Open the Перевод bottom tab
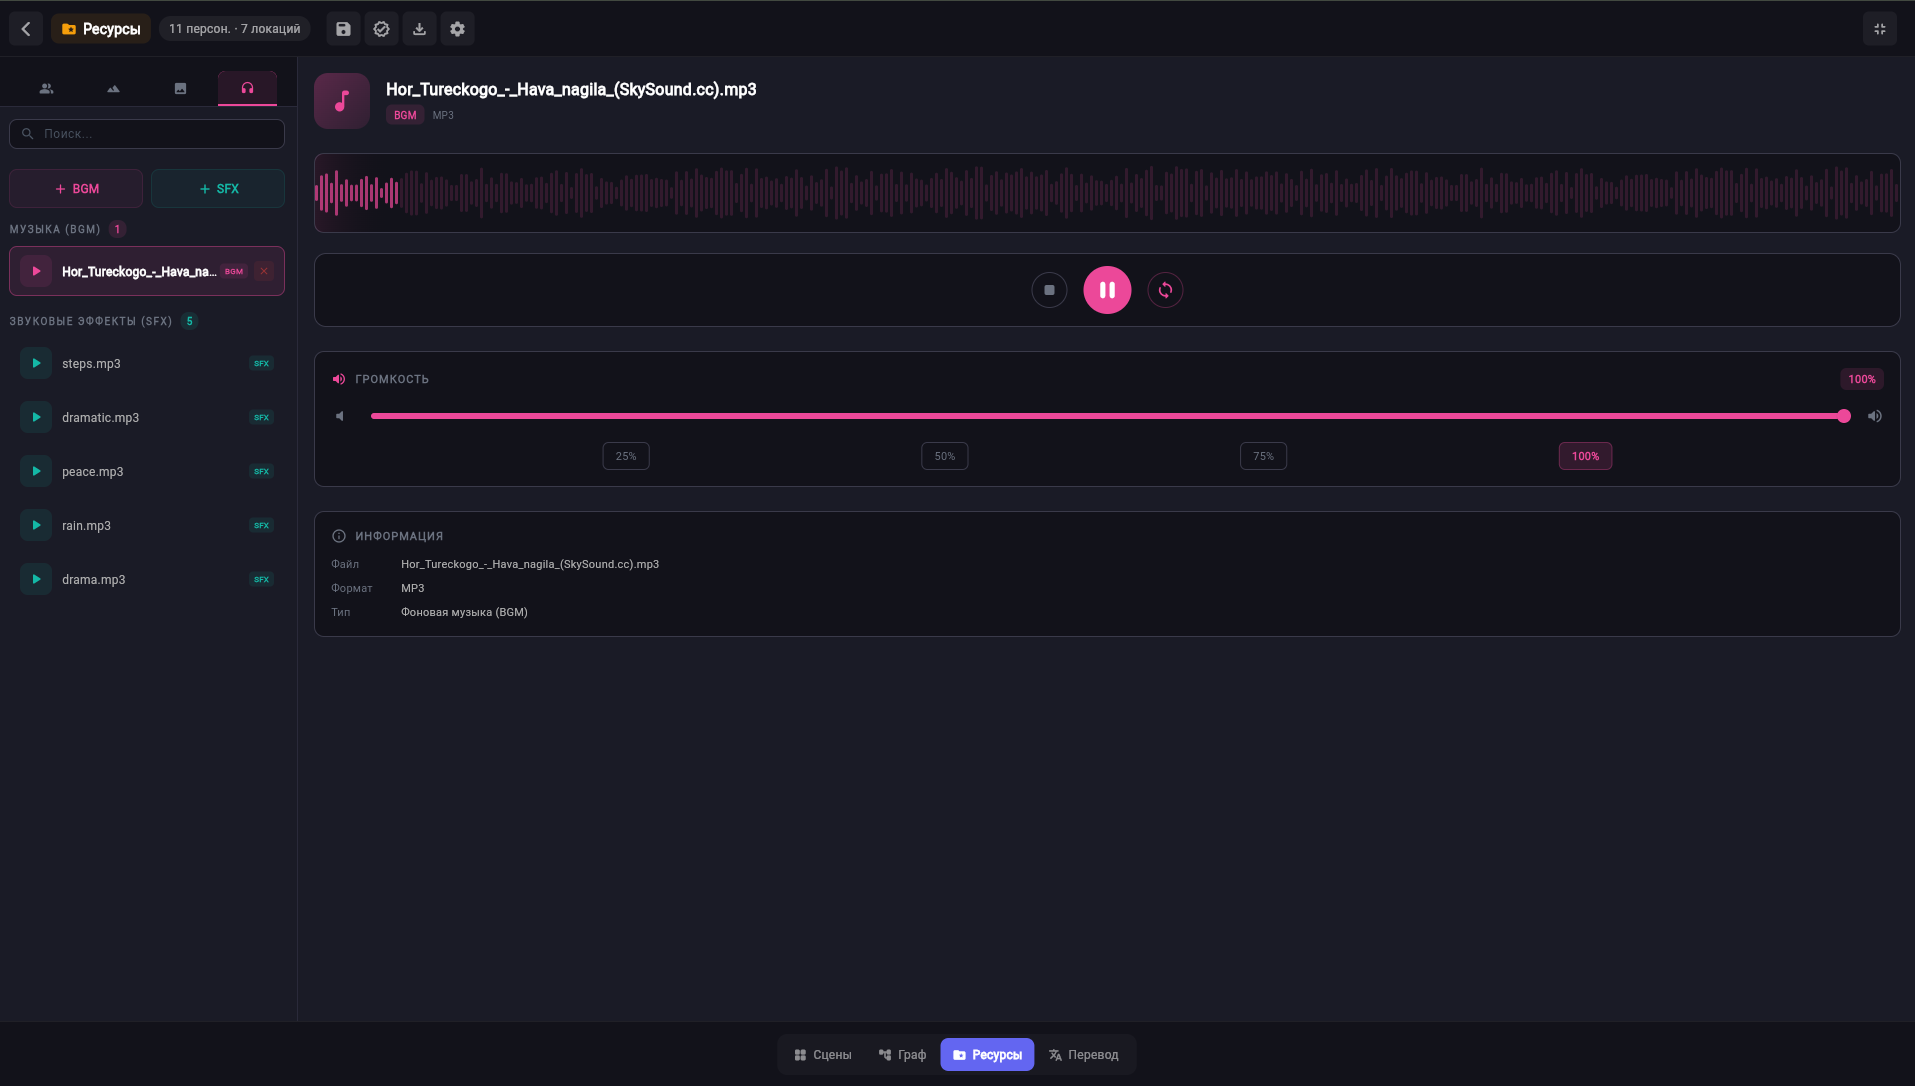1915x1086 pixels. [x=1084, y=1055]
